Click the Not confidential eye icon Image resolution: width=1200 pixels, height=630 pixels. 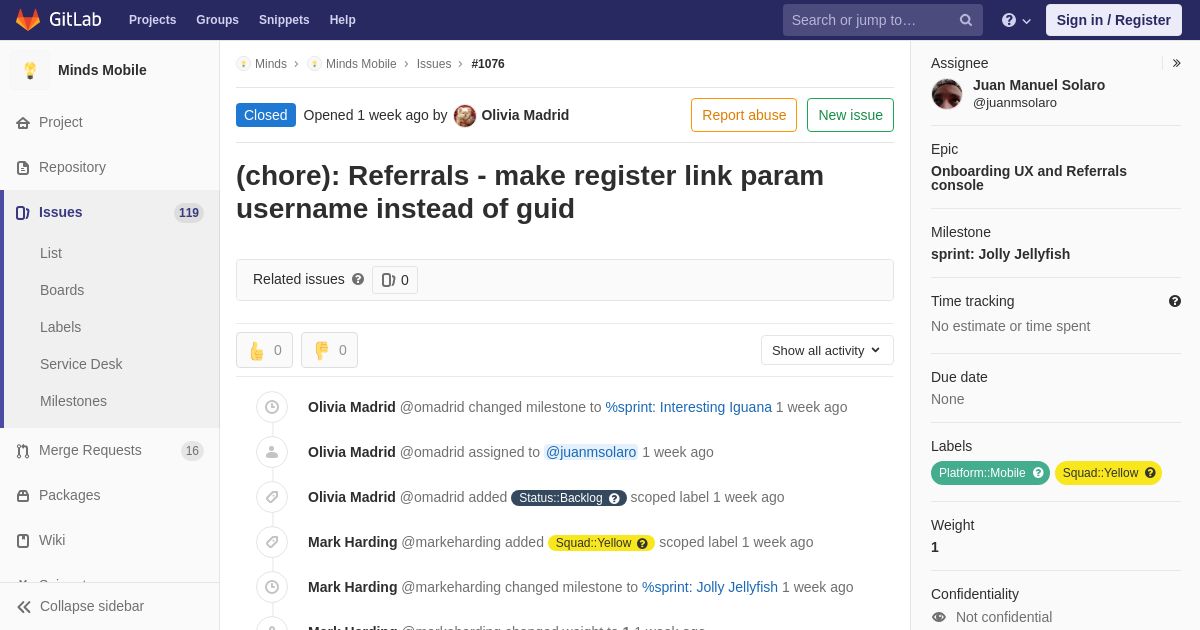(939, 617)
